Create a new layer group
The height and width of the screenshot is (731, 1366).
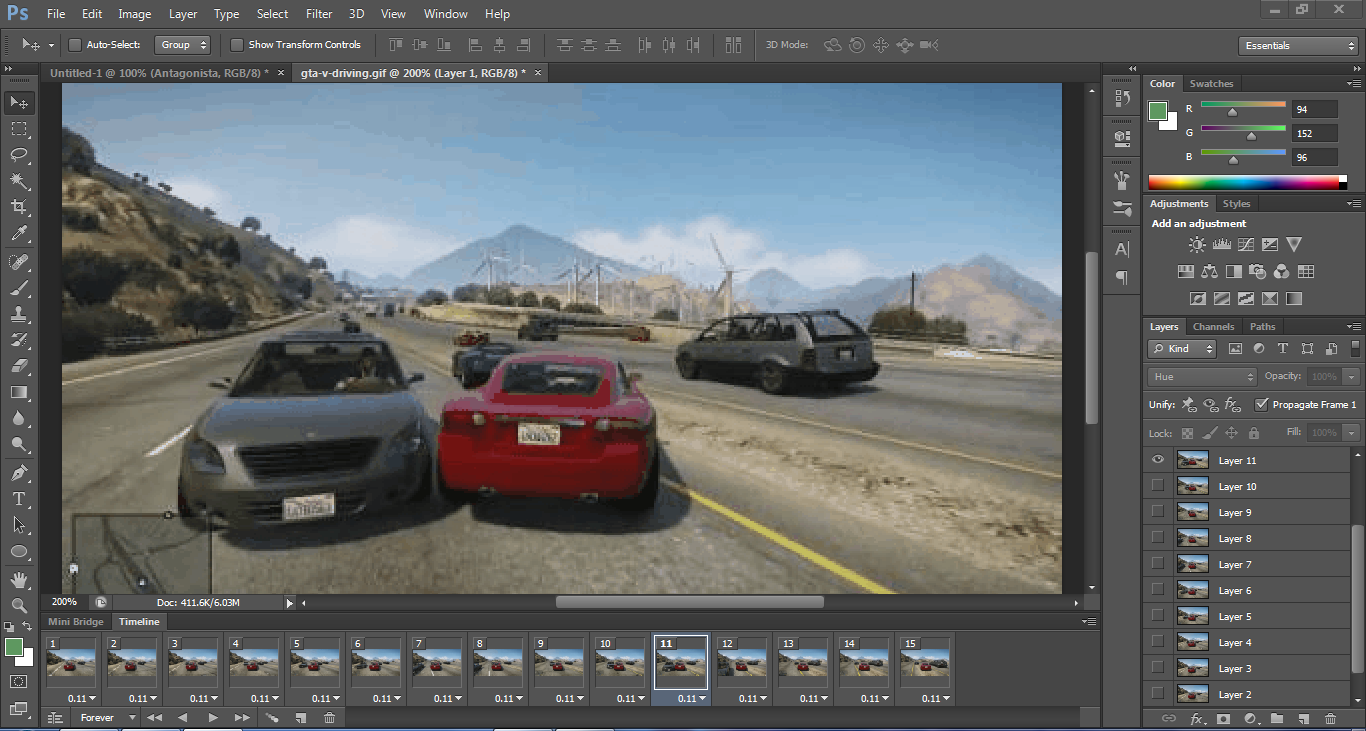(1277, 718)
